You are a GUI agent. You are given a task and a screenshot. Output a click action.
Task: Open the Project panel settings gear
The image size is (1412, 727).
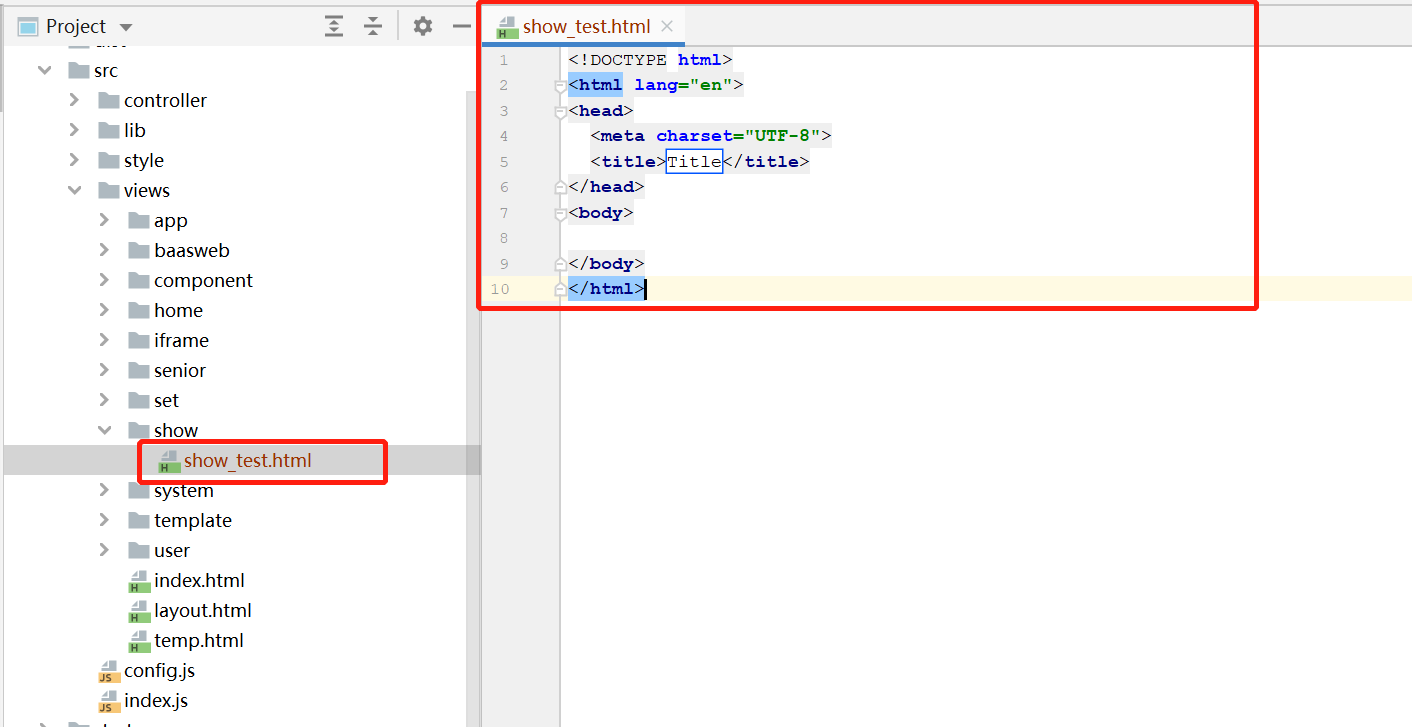[422, 26]
